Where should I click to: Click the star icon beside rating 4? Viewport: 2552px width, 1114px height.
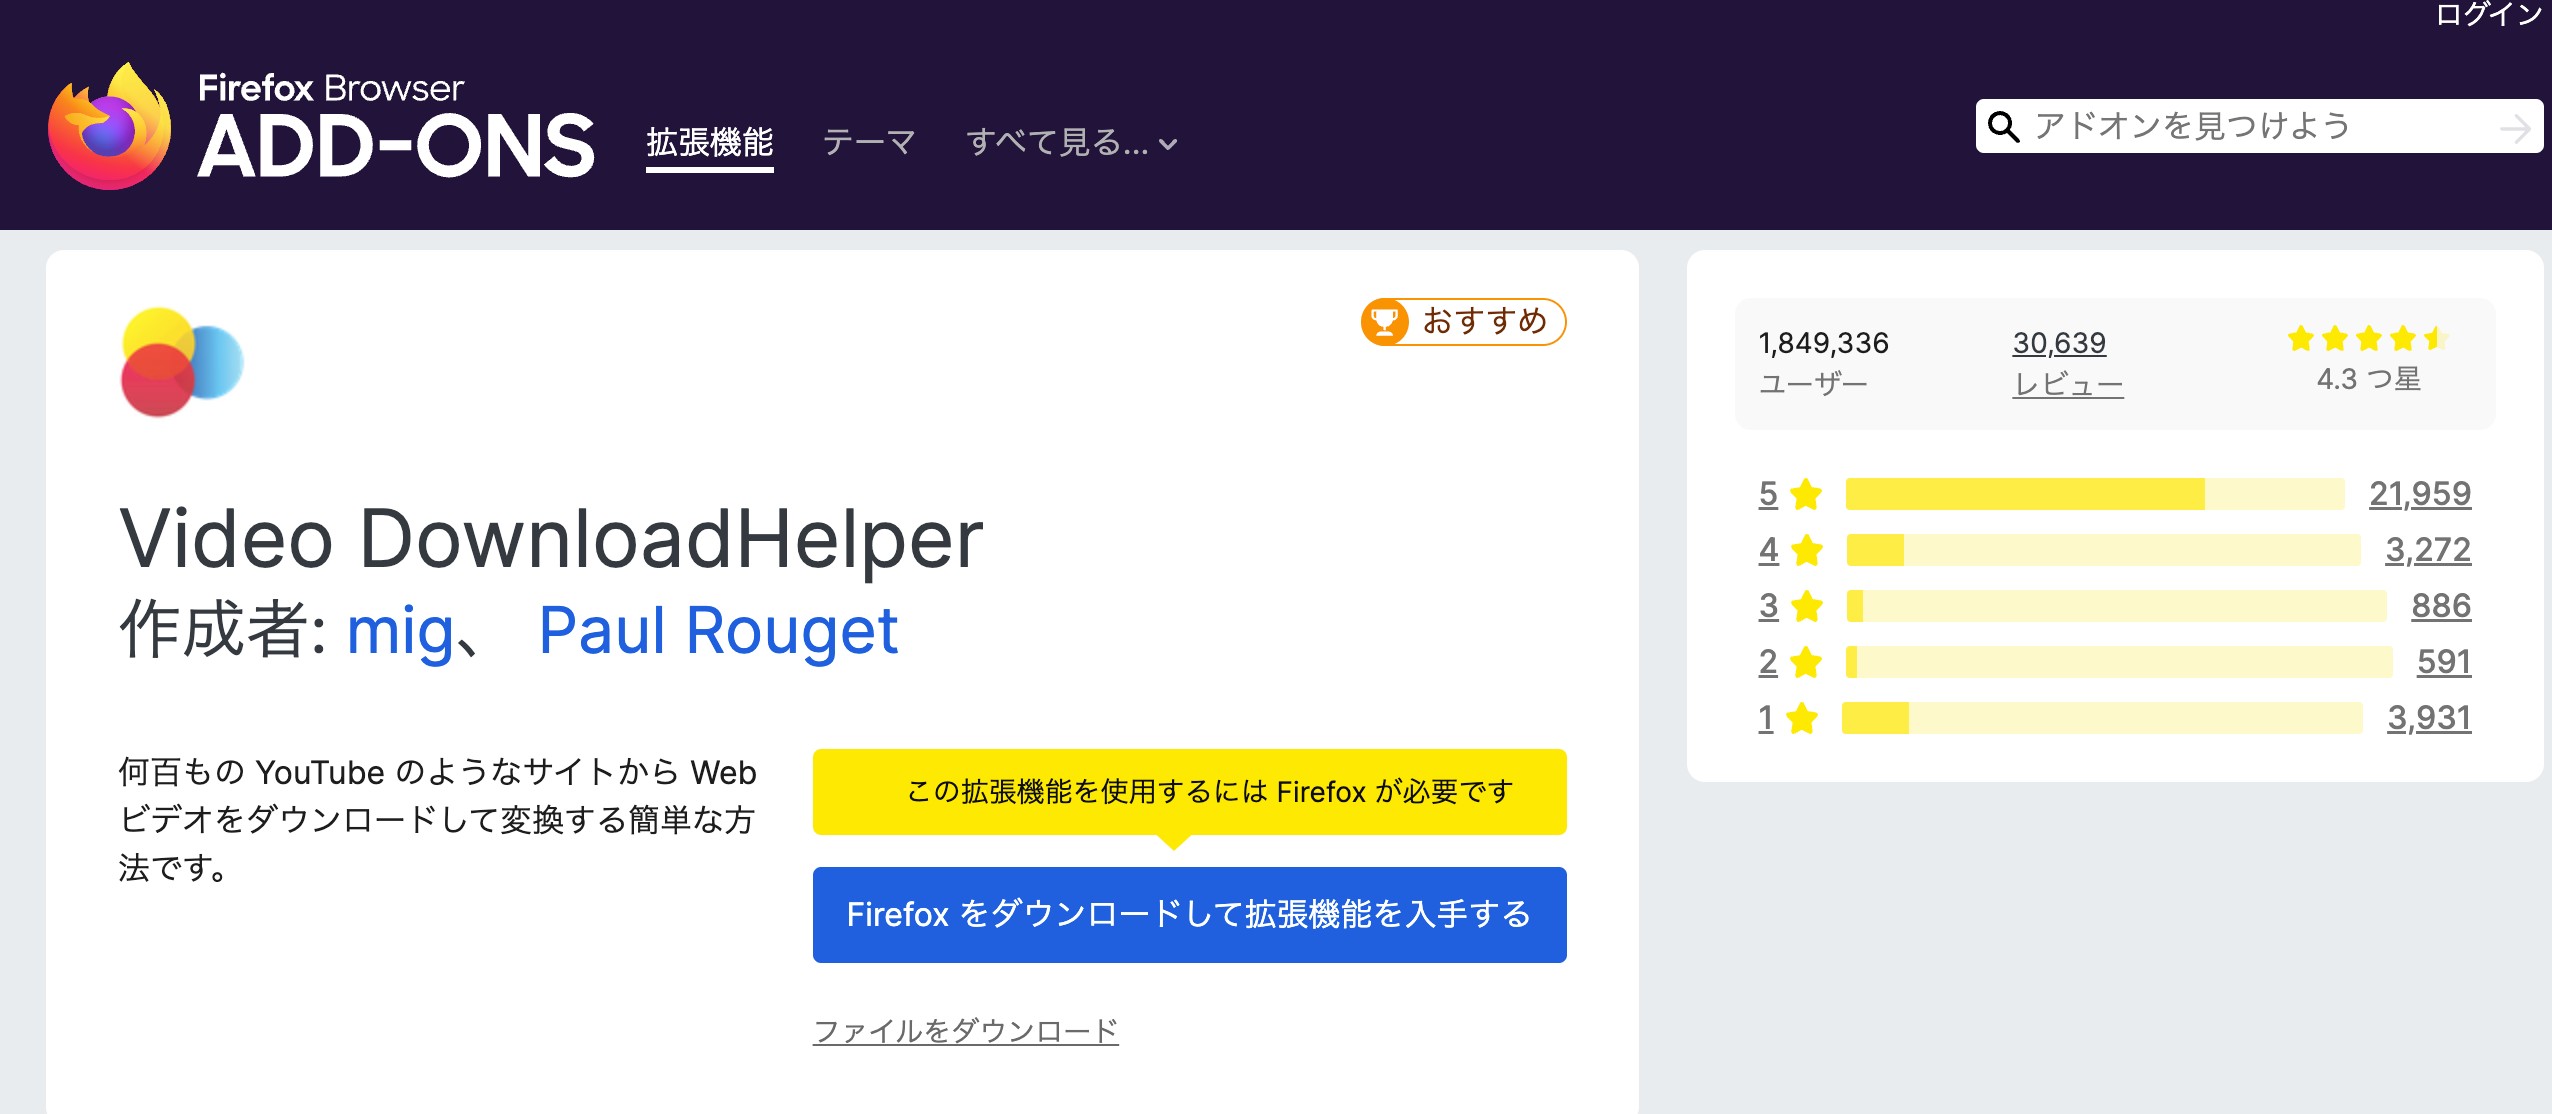click(1806, 550)
